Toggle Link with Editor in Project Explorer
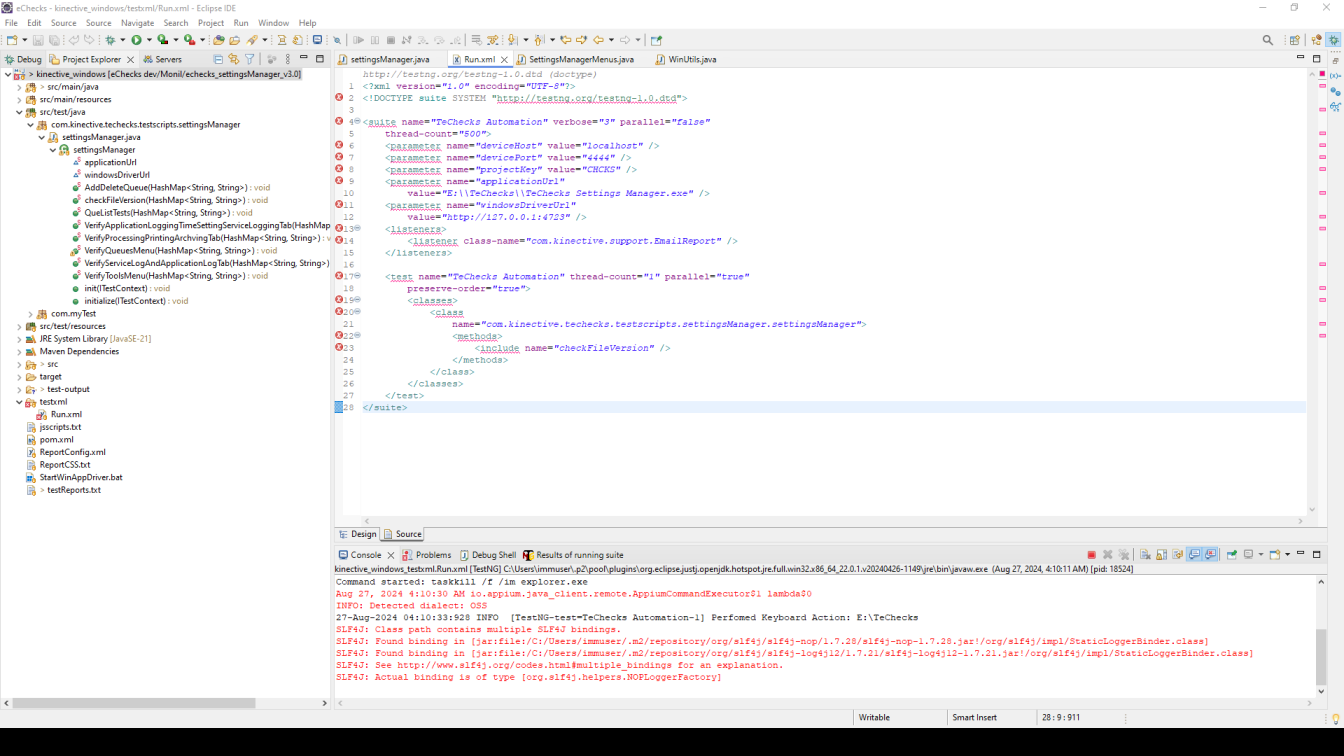Viewport: 1344px width, 756px height. 234,59
